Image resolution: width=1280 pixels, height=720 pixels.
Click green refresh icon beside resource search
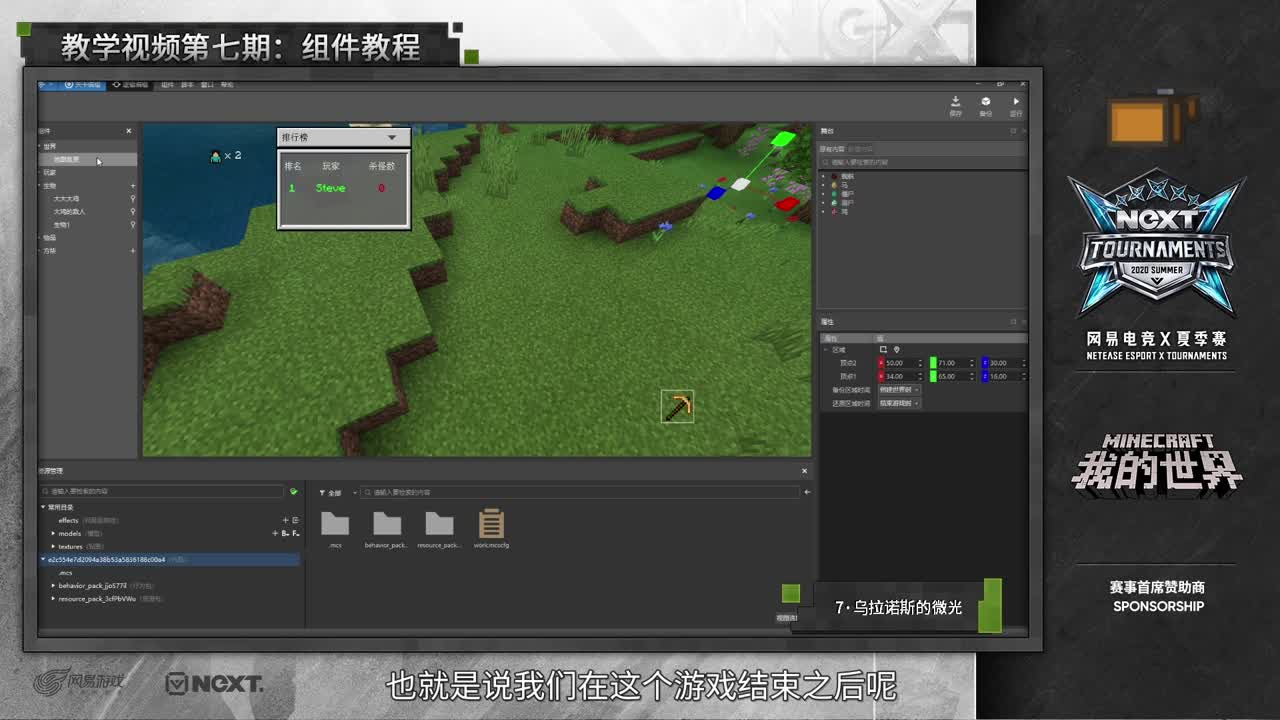(x=293, y=491)
